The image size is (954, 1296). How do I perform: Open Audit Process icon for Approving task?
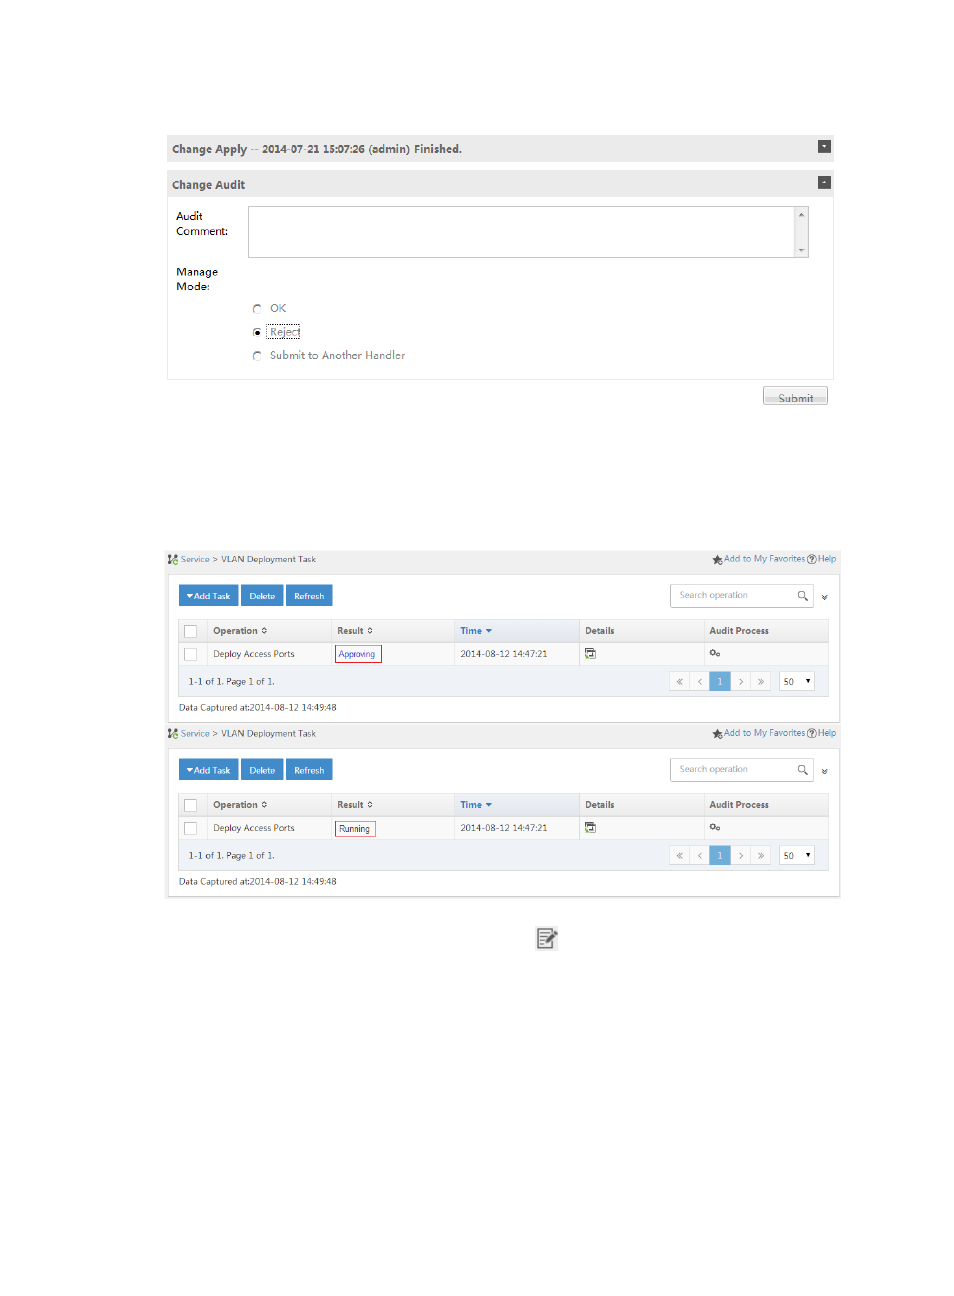[x=715, y=654]
